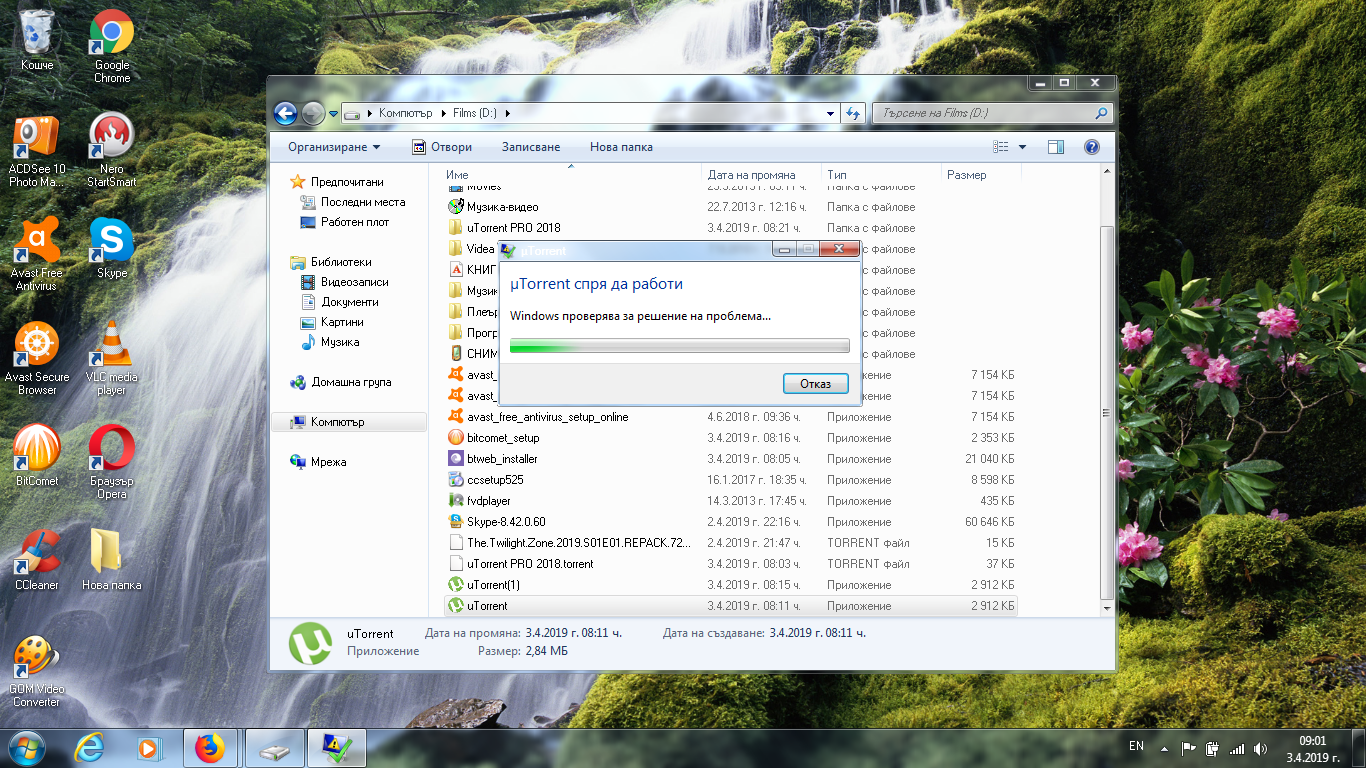The height and width of the screenshot is (768, 1366).
Task: Select the CCleaner desktop shortcut
Action: (37, 560)
